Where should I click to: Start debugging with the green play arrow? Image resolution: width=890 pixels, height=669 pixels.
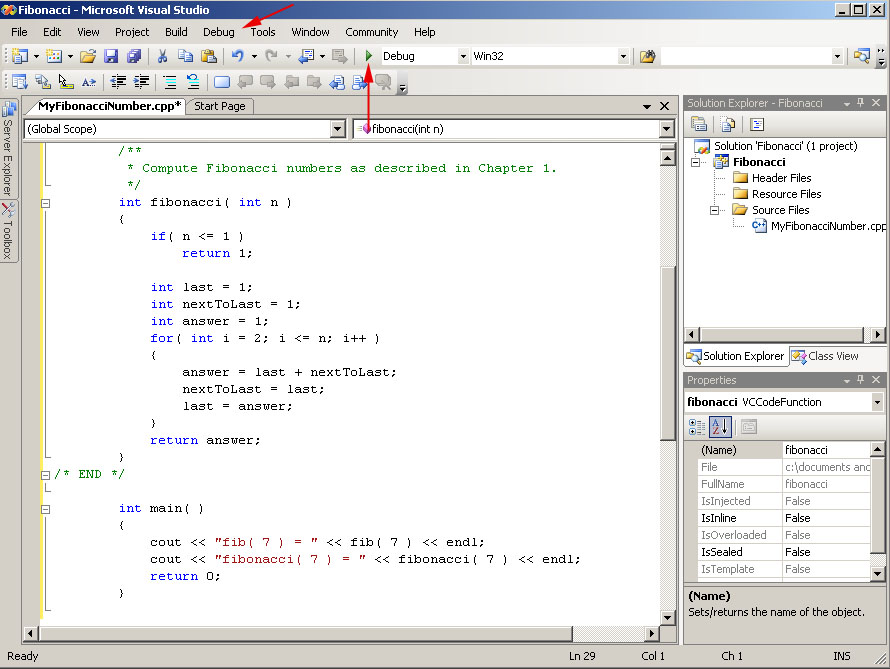pos(368,56)
